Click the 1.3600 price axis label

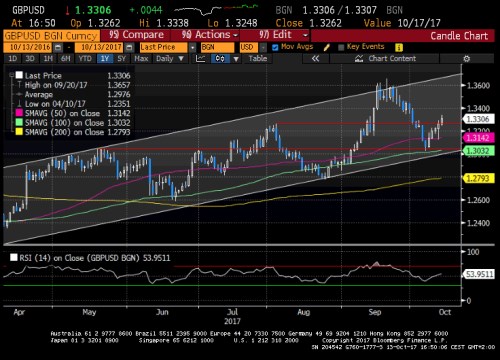click(478, 85)
